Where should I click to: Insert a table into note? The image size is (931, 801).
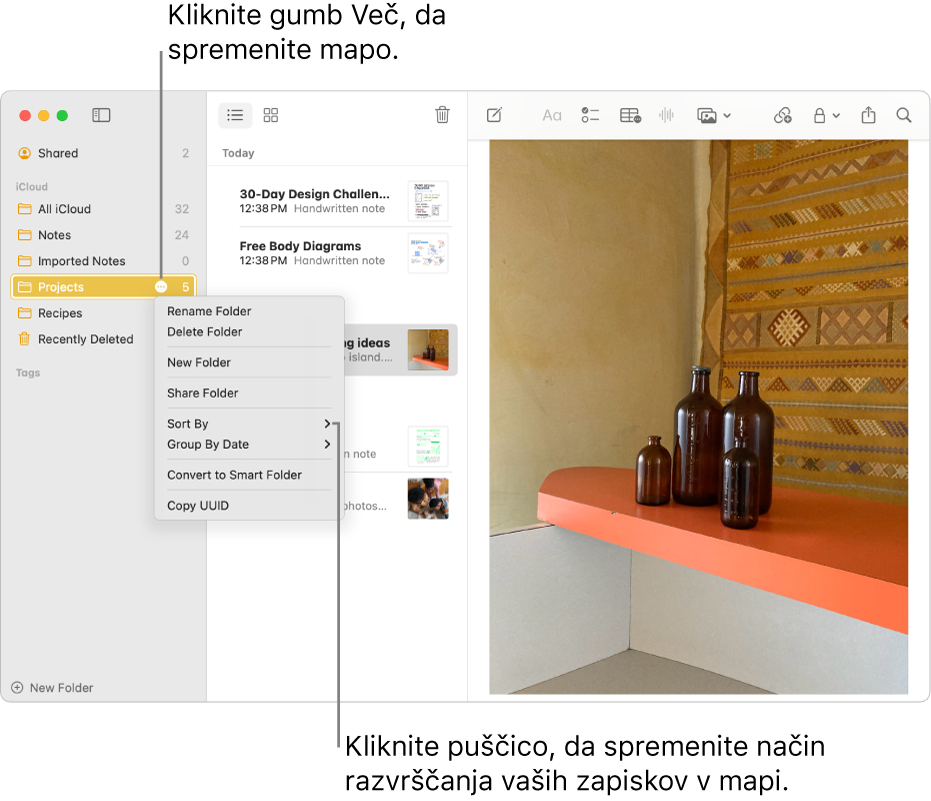[x=630, y=115]
